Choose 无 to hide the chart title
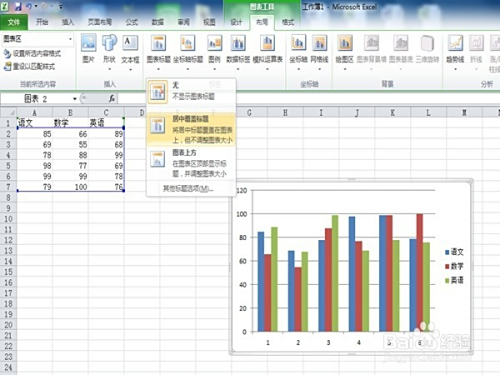Image resolution: width=500 pixels, height=375 pixels. coord(191,92)
